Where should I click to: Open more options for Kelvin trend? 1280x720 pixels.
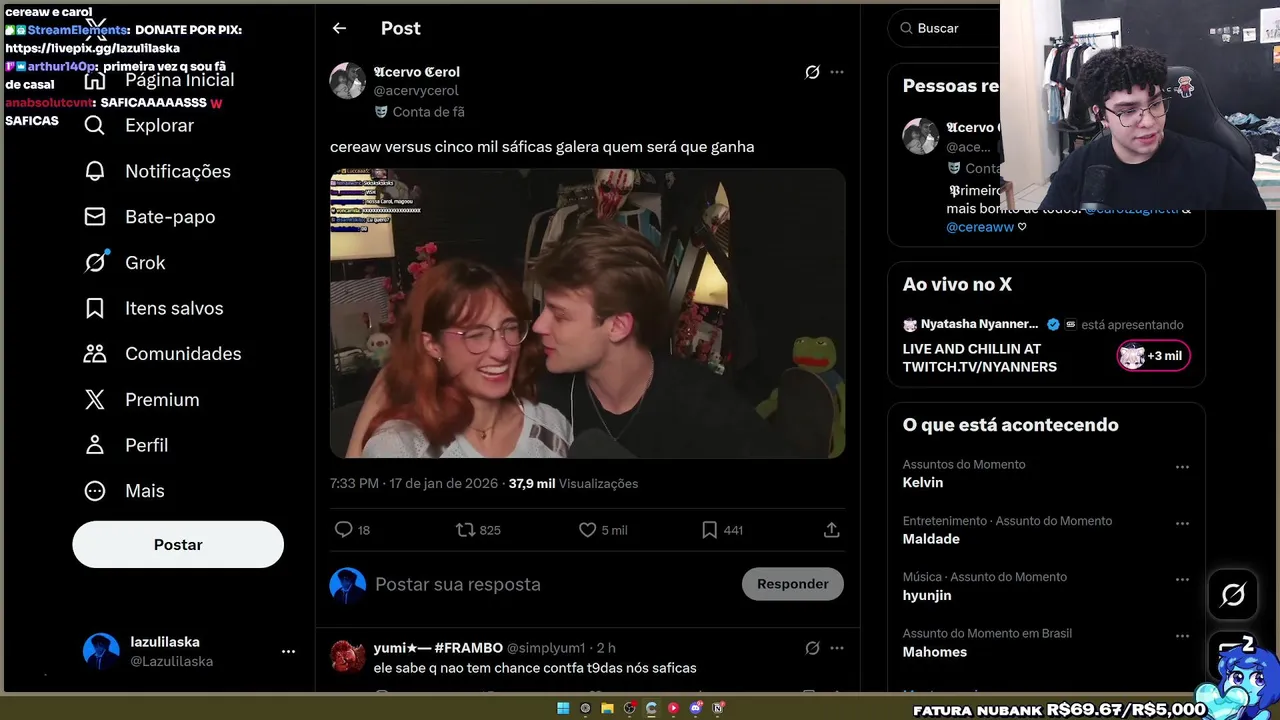pyautogui.click(x=1182, y=467)
